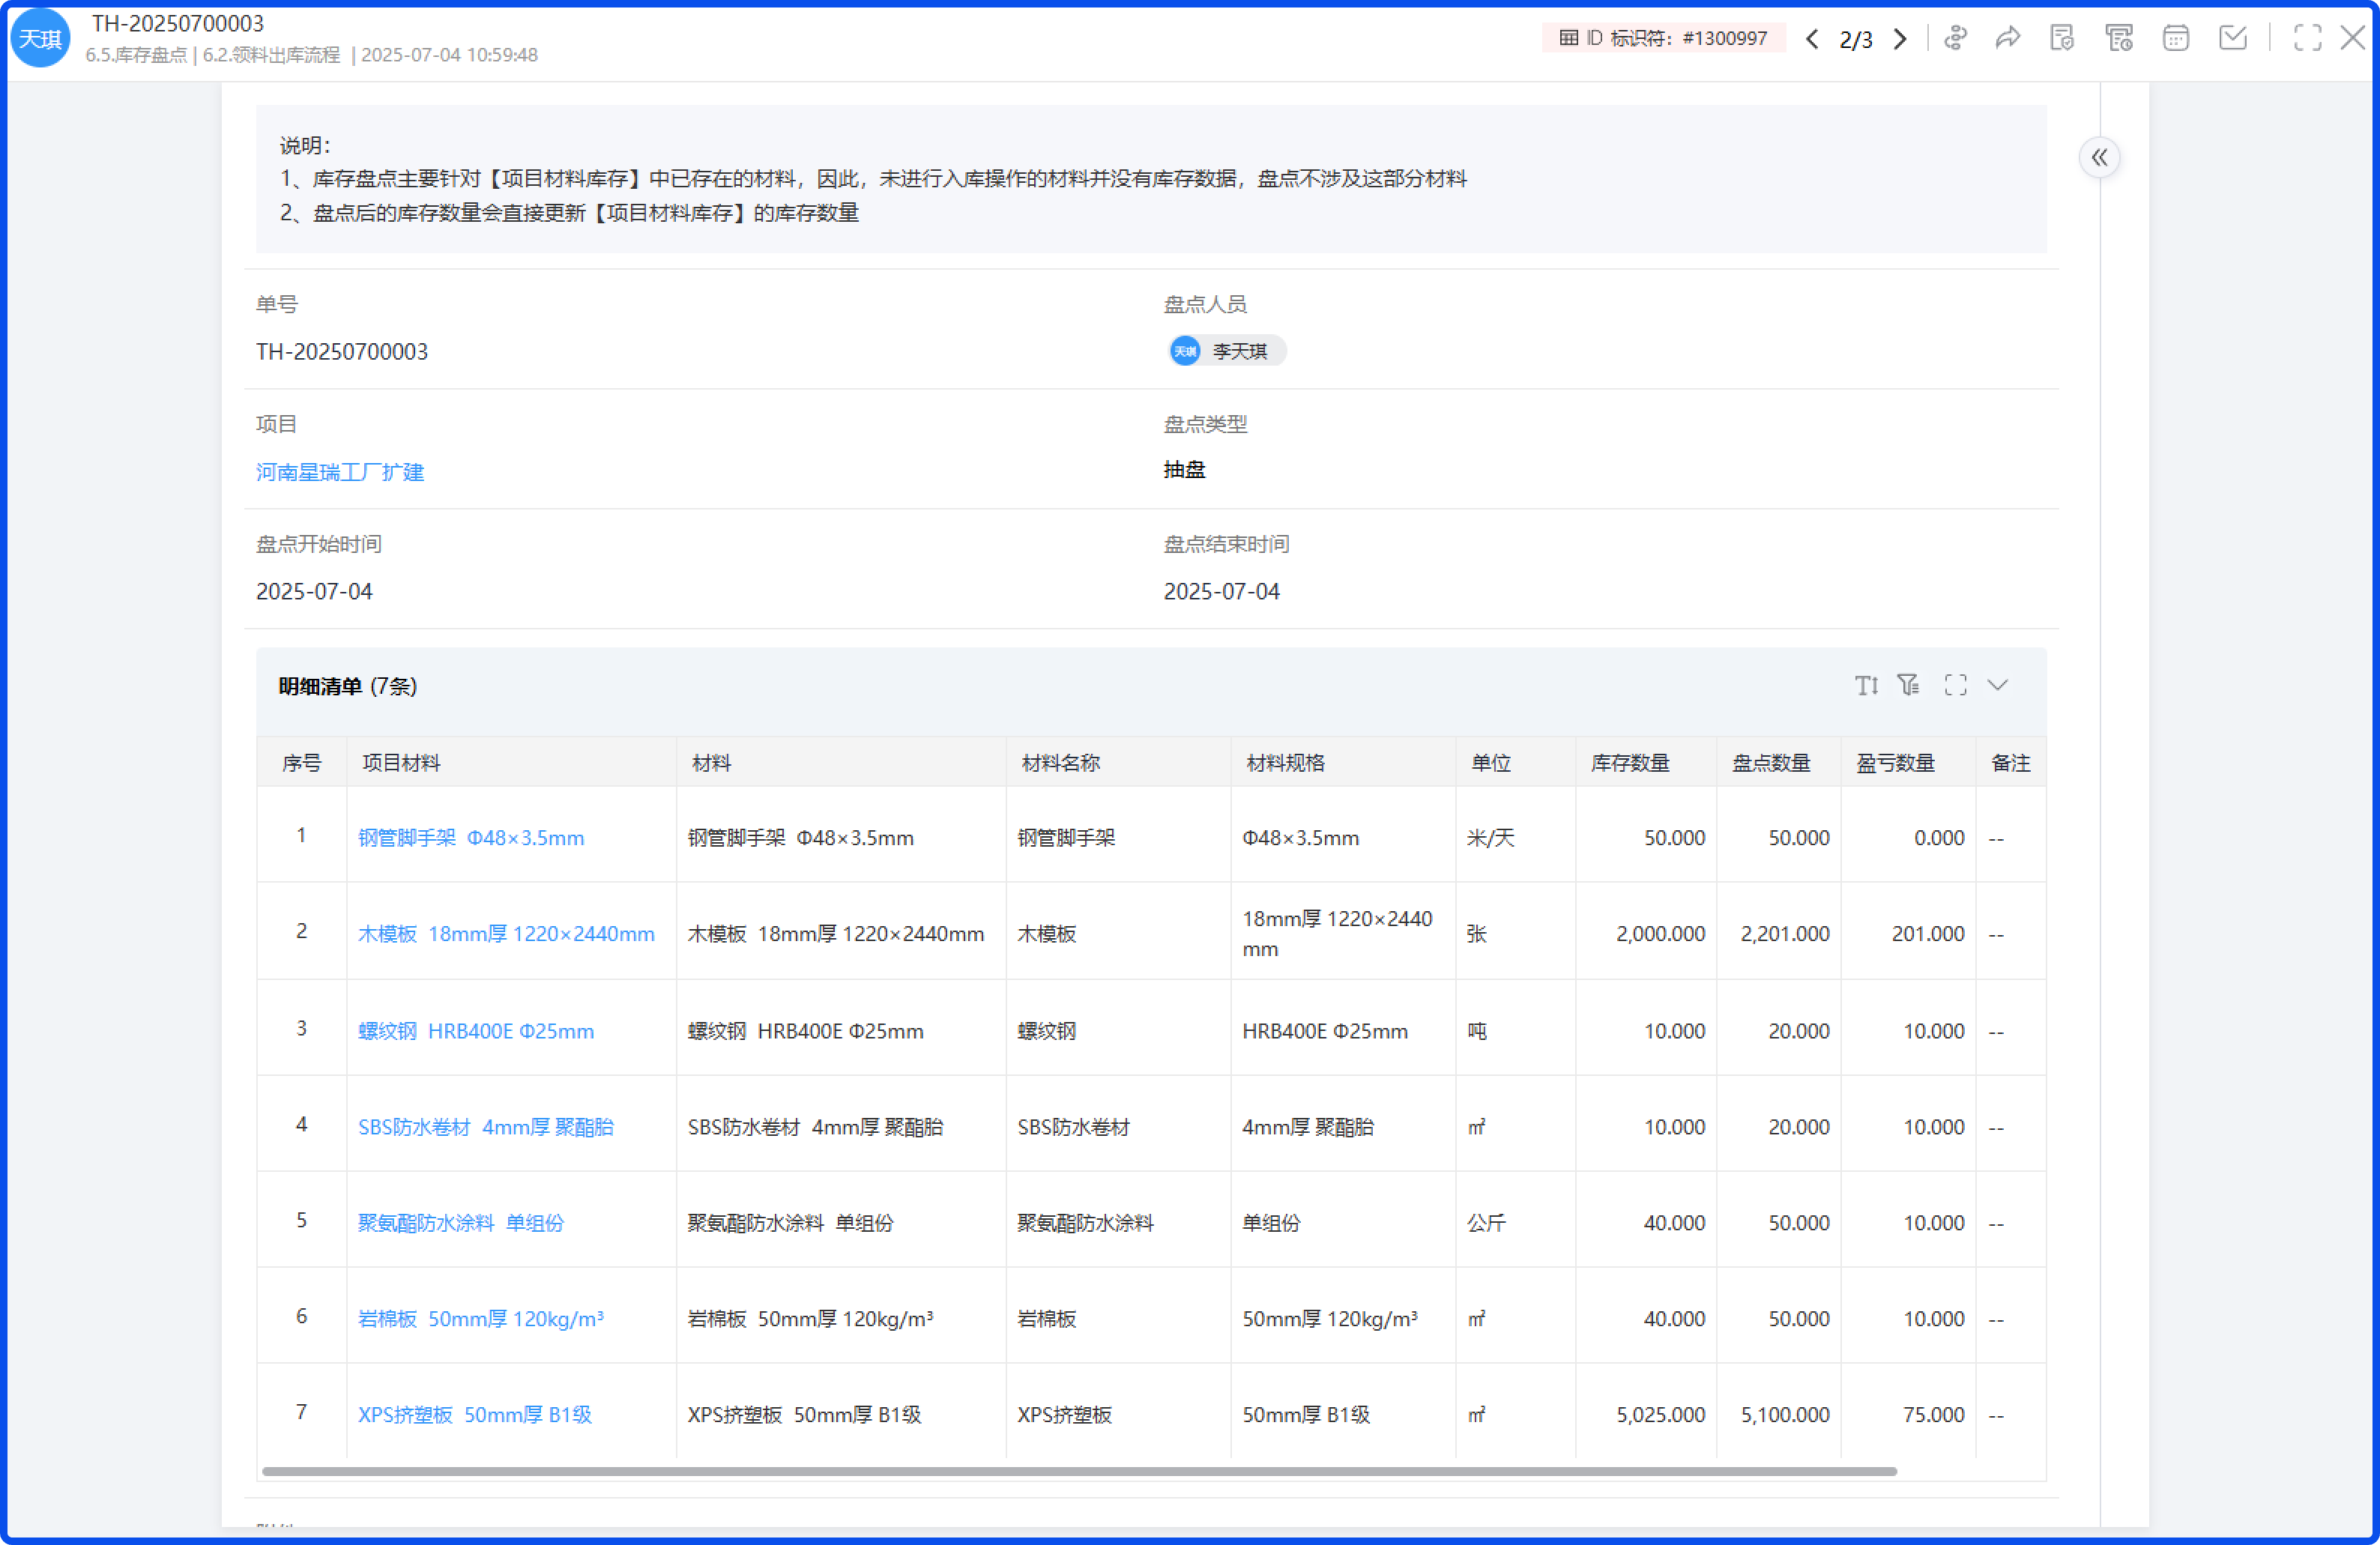Click the 李天琪 inspector avatar tag
Screen dimensions: 2380x1545
click(x=1226, y=351)
